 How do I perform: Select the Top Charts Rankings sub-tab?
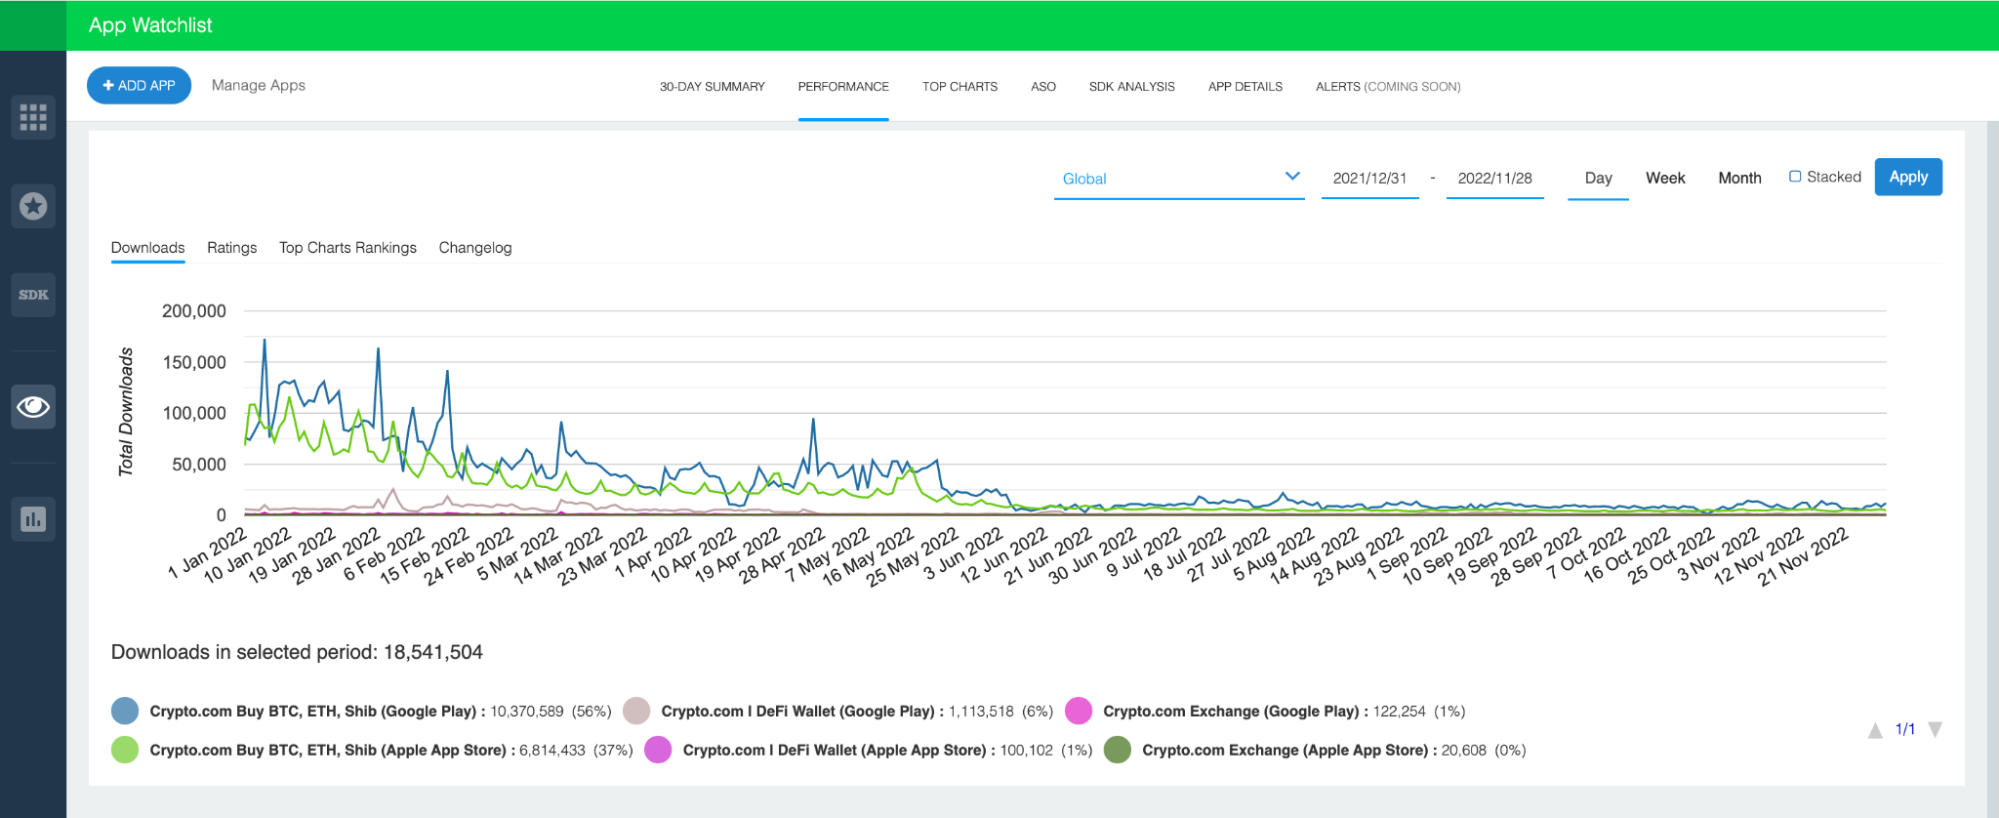348,248
